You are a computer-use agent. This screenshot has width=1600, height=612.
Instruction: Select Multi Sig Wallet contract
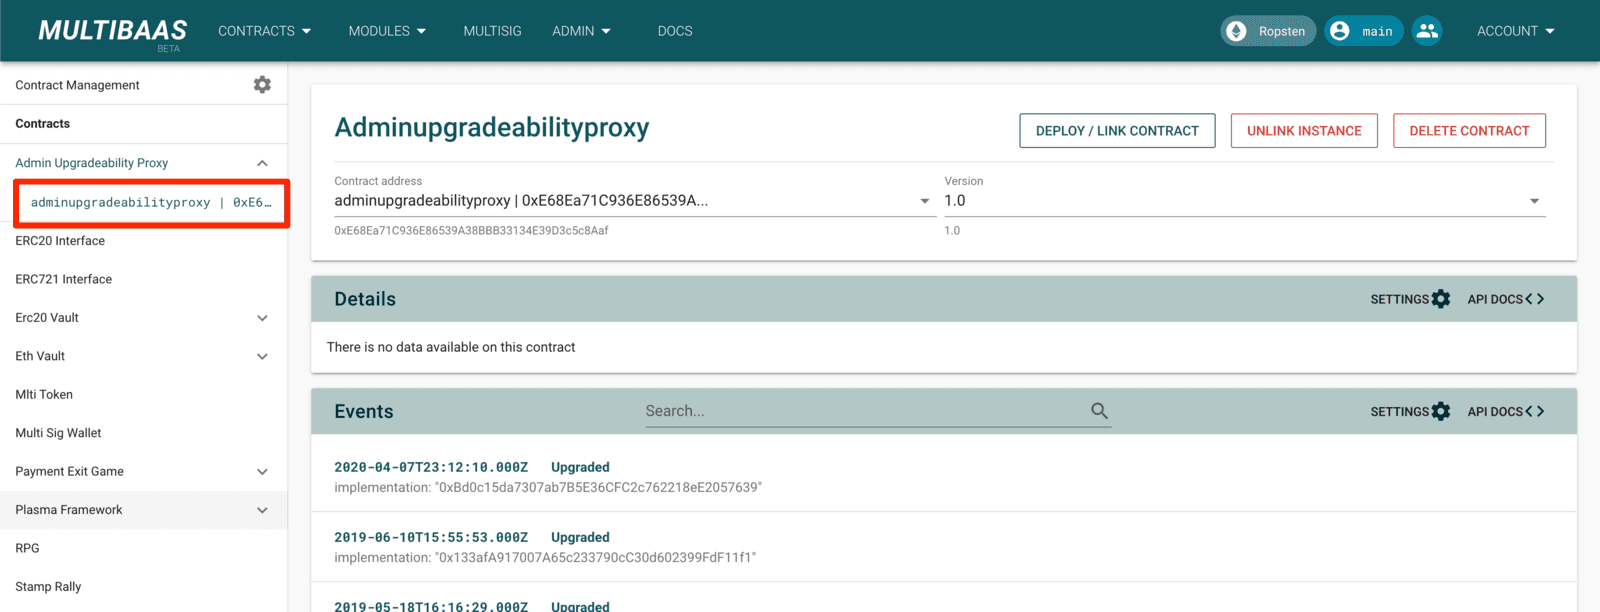58,433
